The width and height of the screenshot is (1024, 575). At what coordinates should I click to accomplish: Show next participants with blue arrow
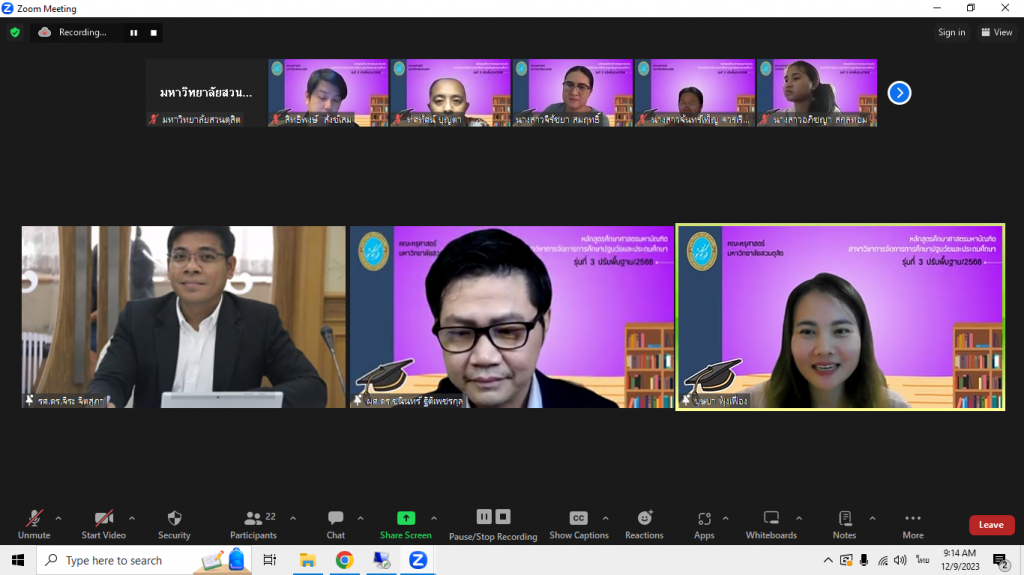899,93
